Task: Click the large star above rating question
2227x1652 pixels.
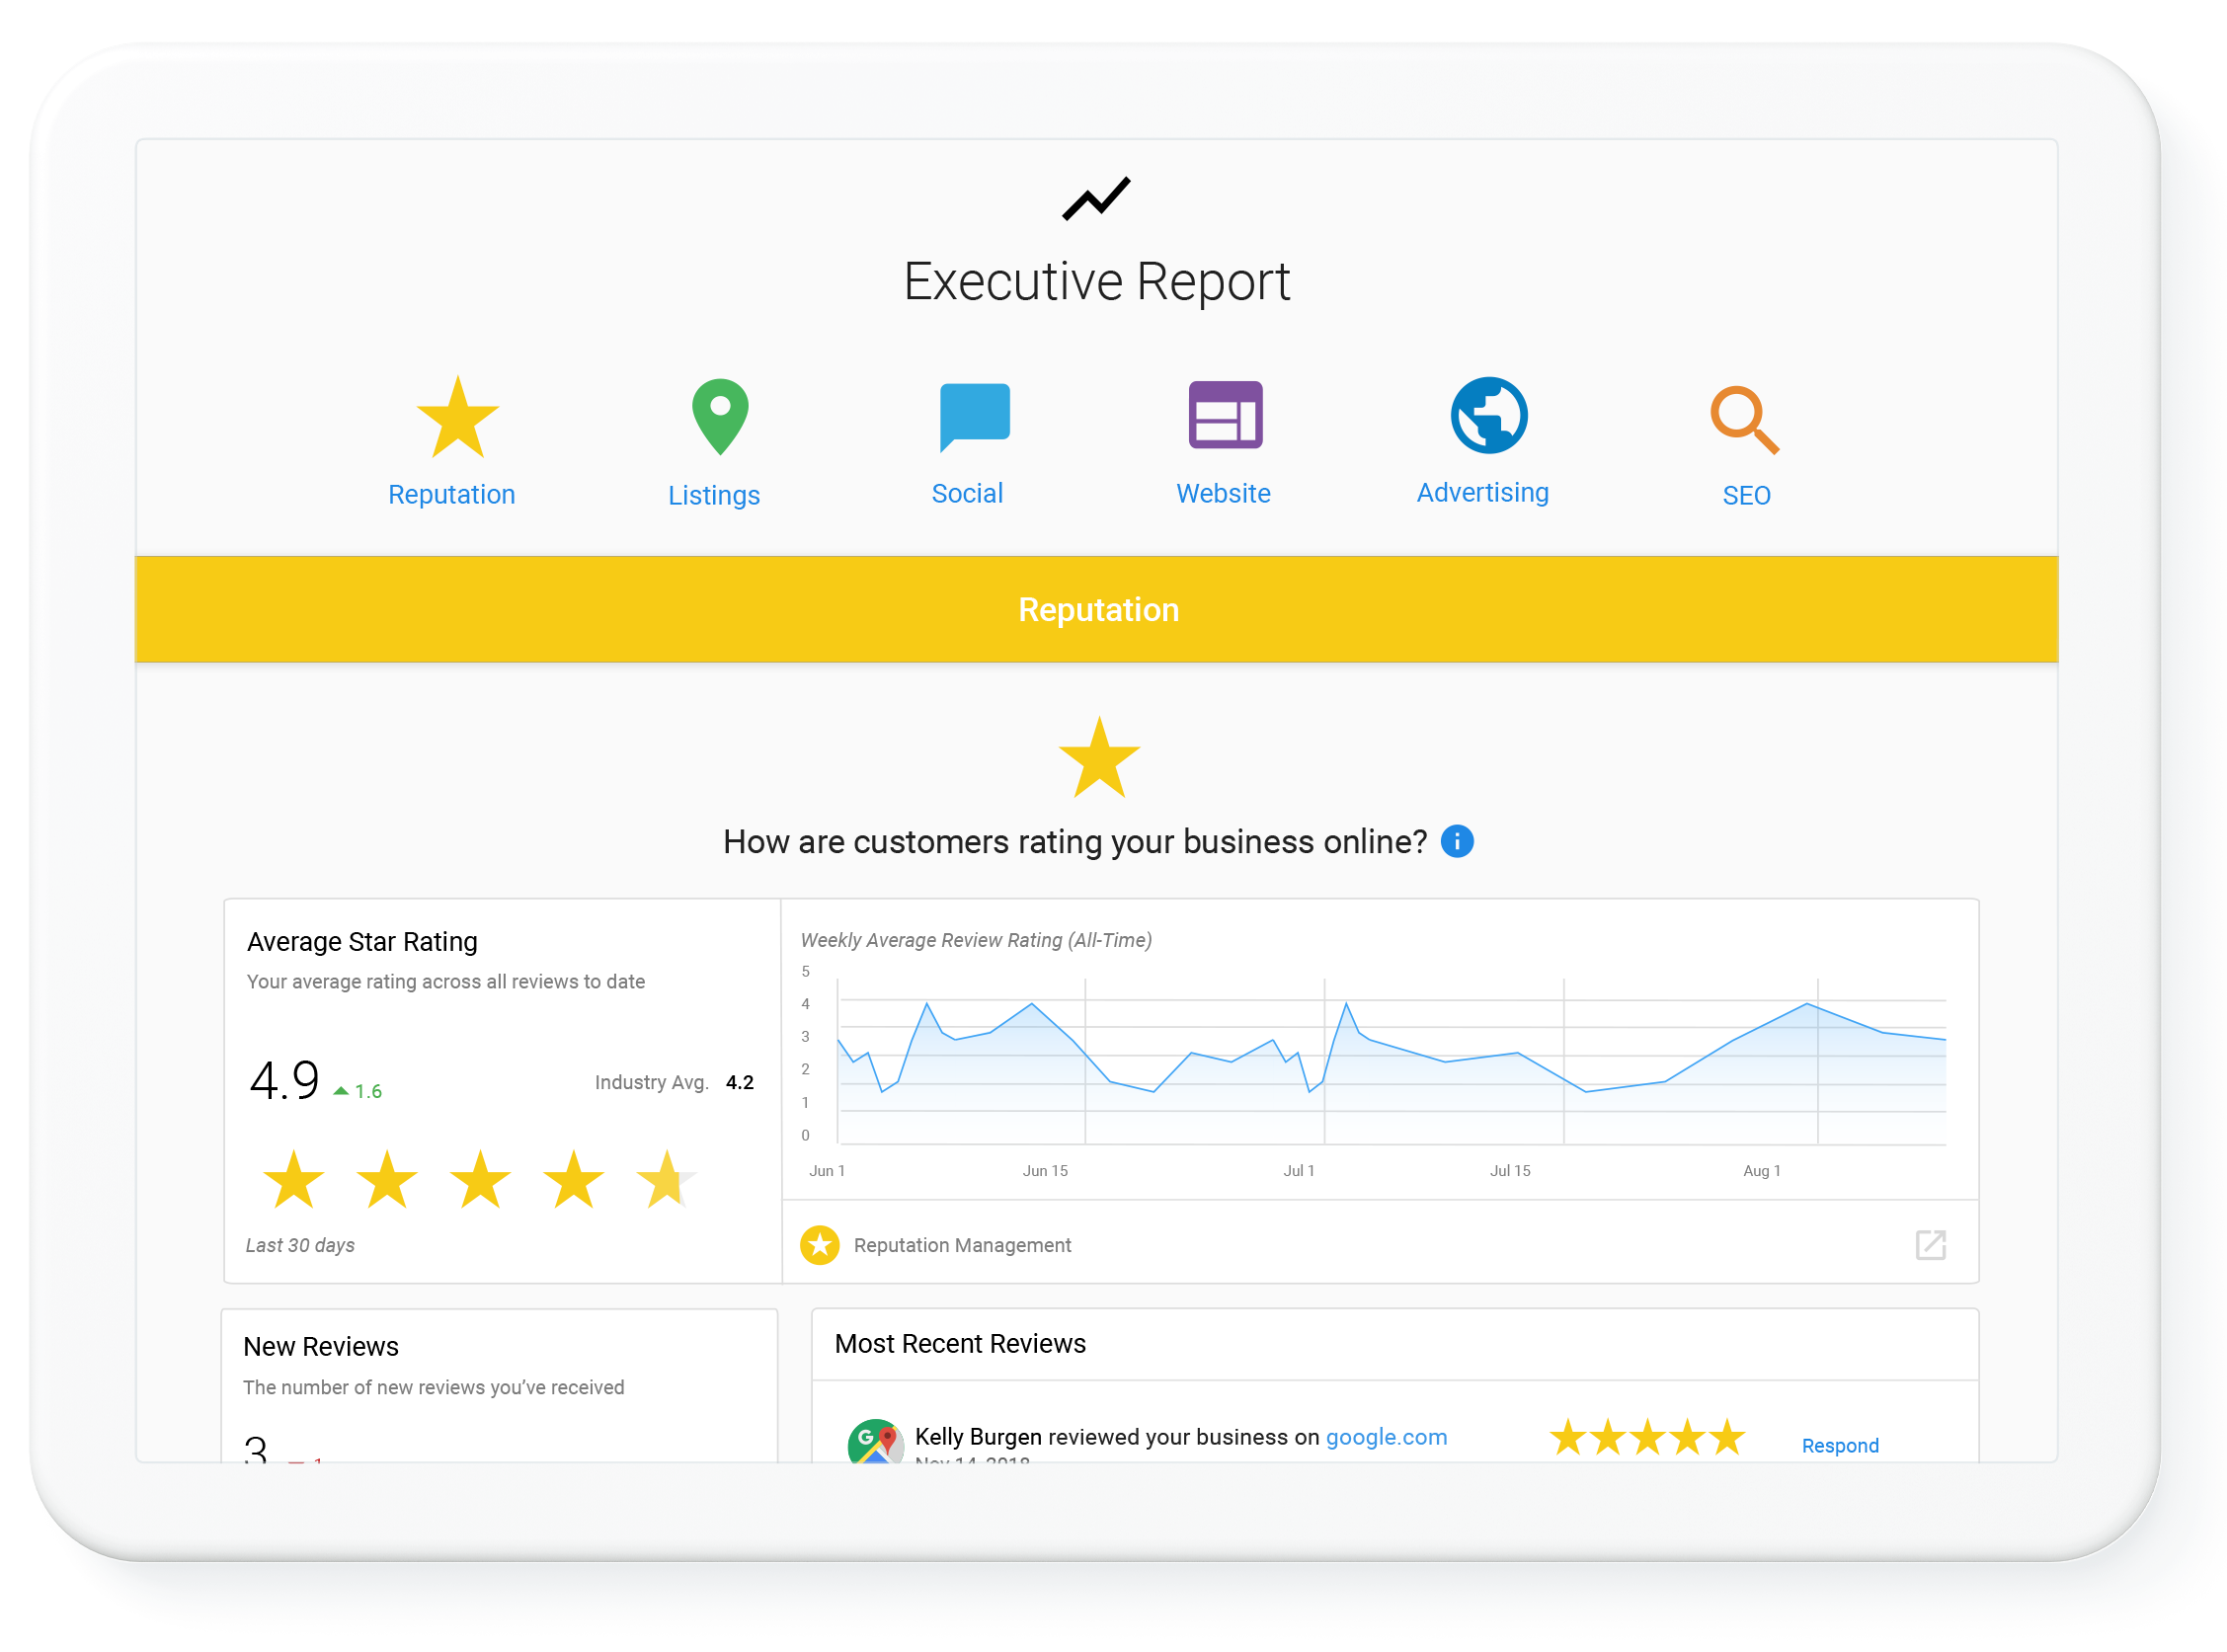Action: (x=1099, y=757)
